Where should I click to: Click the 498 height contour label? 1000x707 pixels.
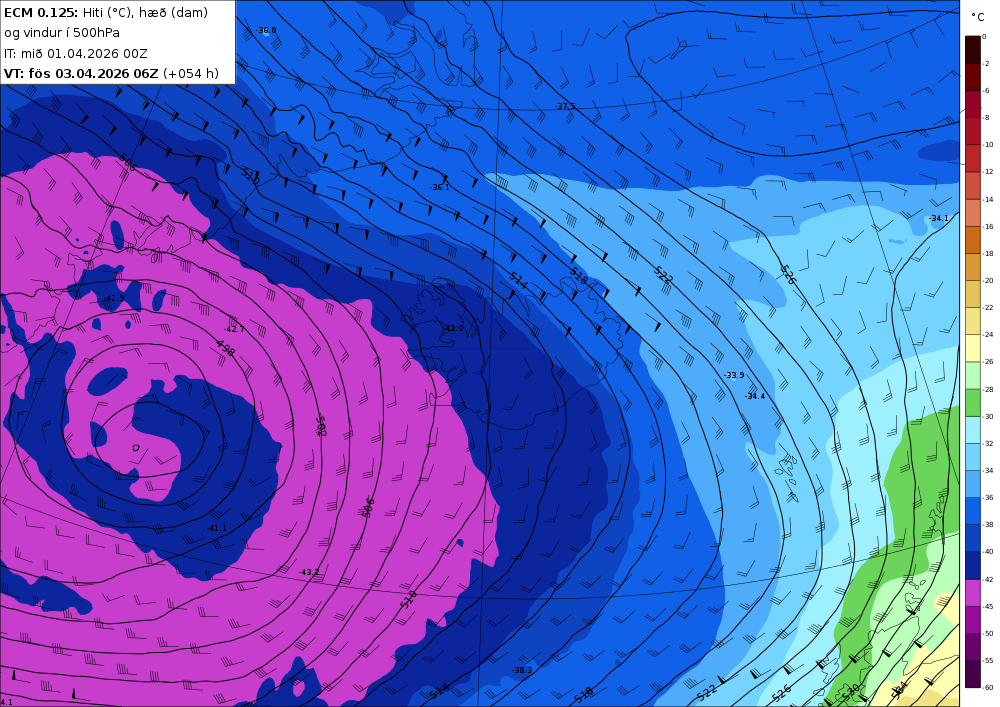[x=225, y=348]
